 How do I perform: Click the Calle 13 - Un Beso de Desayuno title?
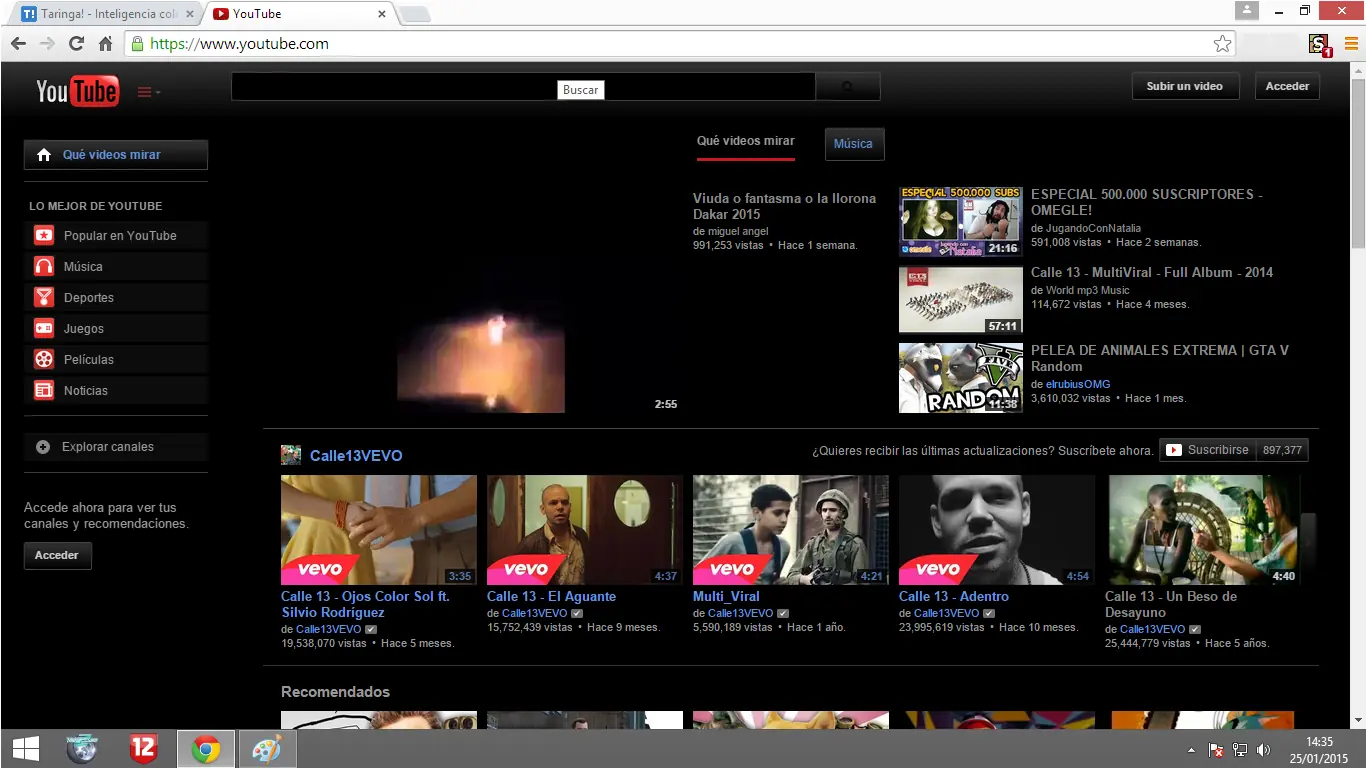coord(1171,604)
